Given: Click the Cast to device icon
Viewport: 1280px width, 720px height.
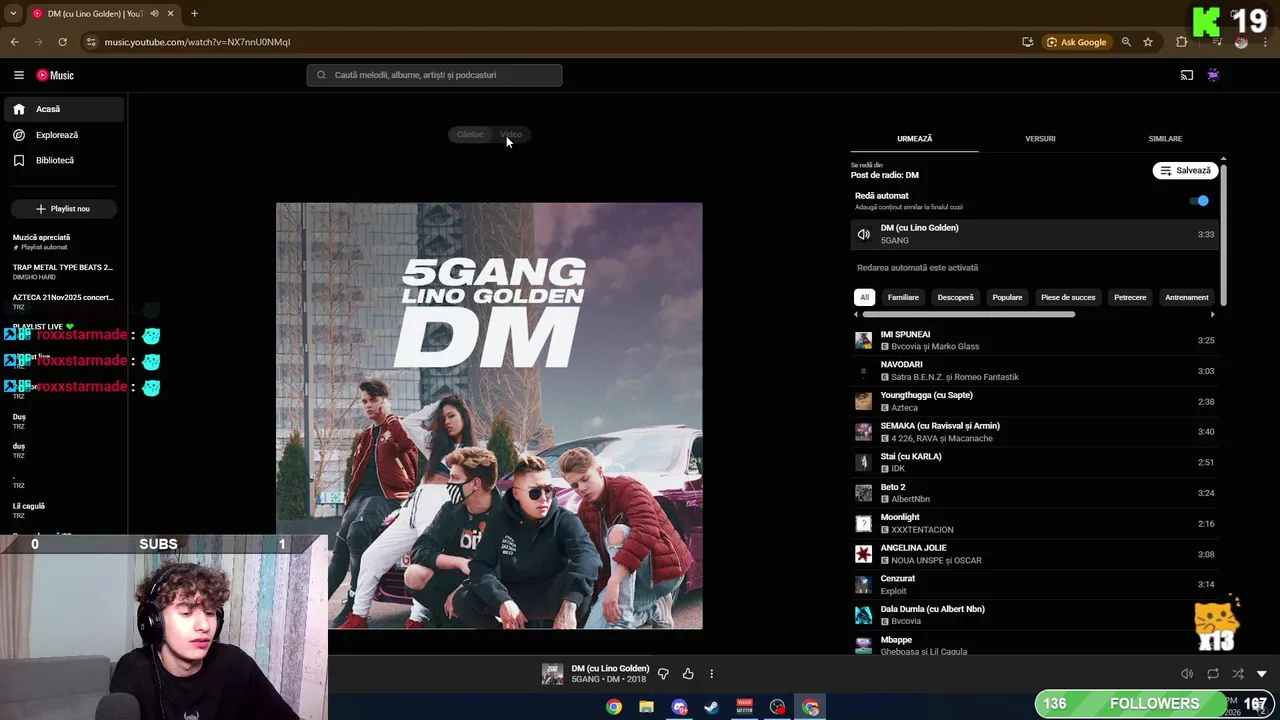Looking at the screenshot, I should coord(1187,75).
